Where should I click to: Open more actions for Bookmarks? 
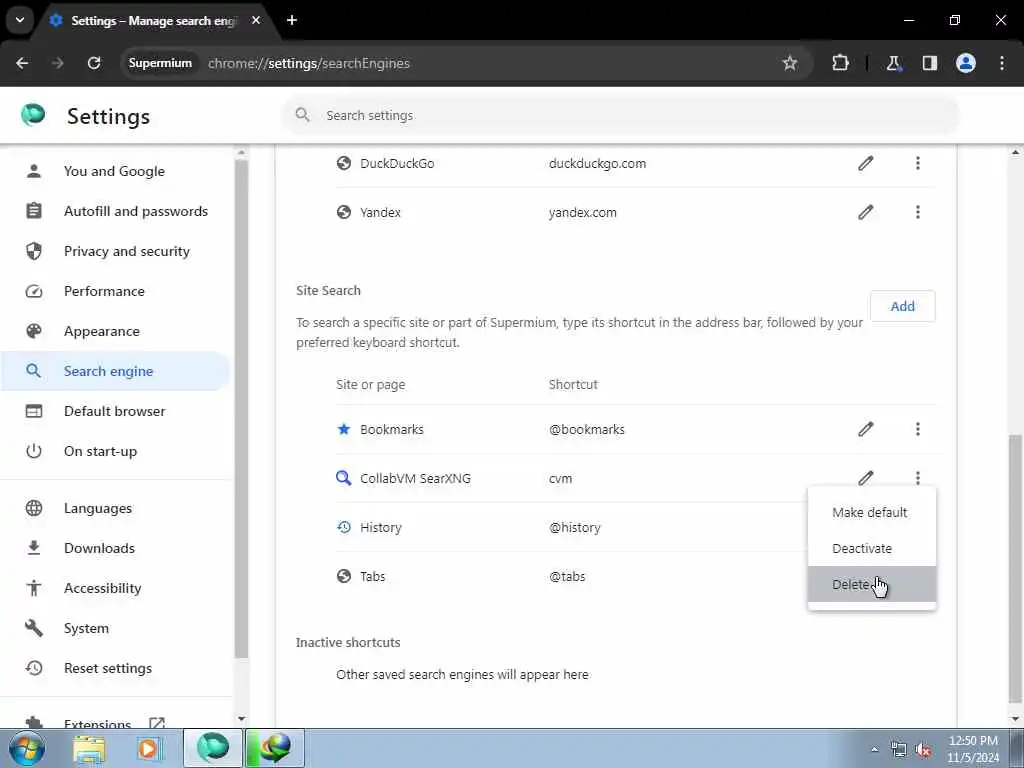[918, 429]
